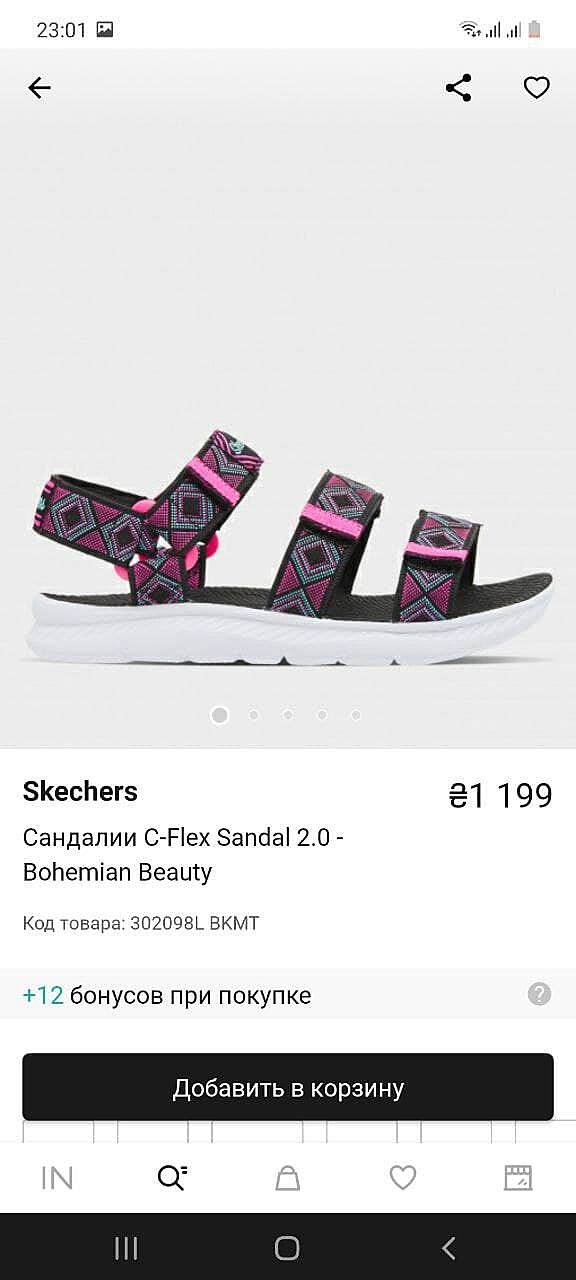Image resolution: width=576 pixels, height=1280 pixels.
Task: Open the IN home tab
Action: point(57,1178)
